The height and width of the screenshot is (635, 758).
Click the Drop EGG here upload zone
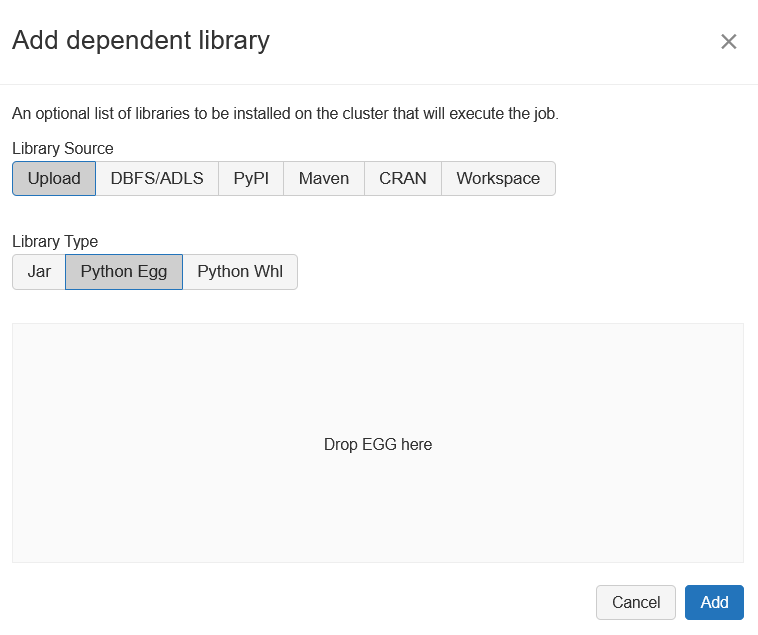tap(378, 444)
